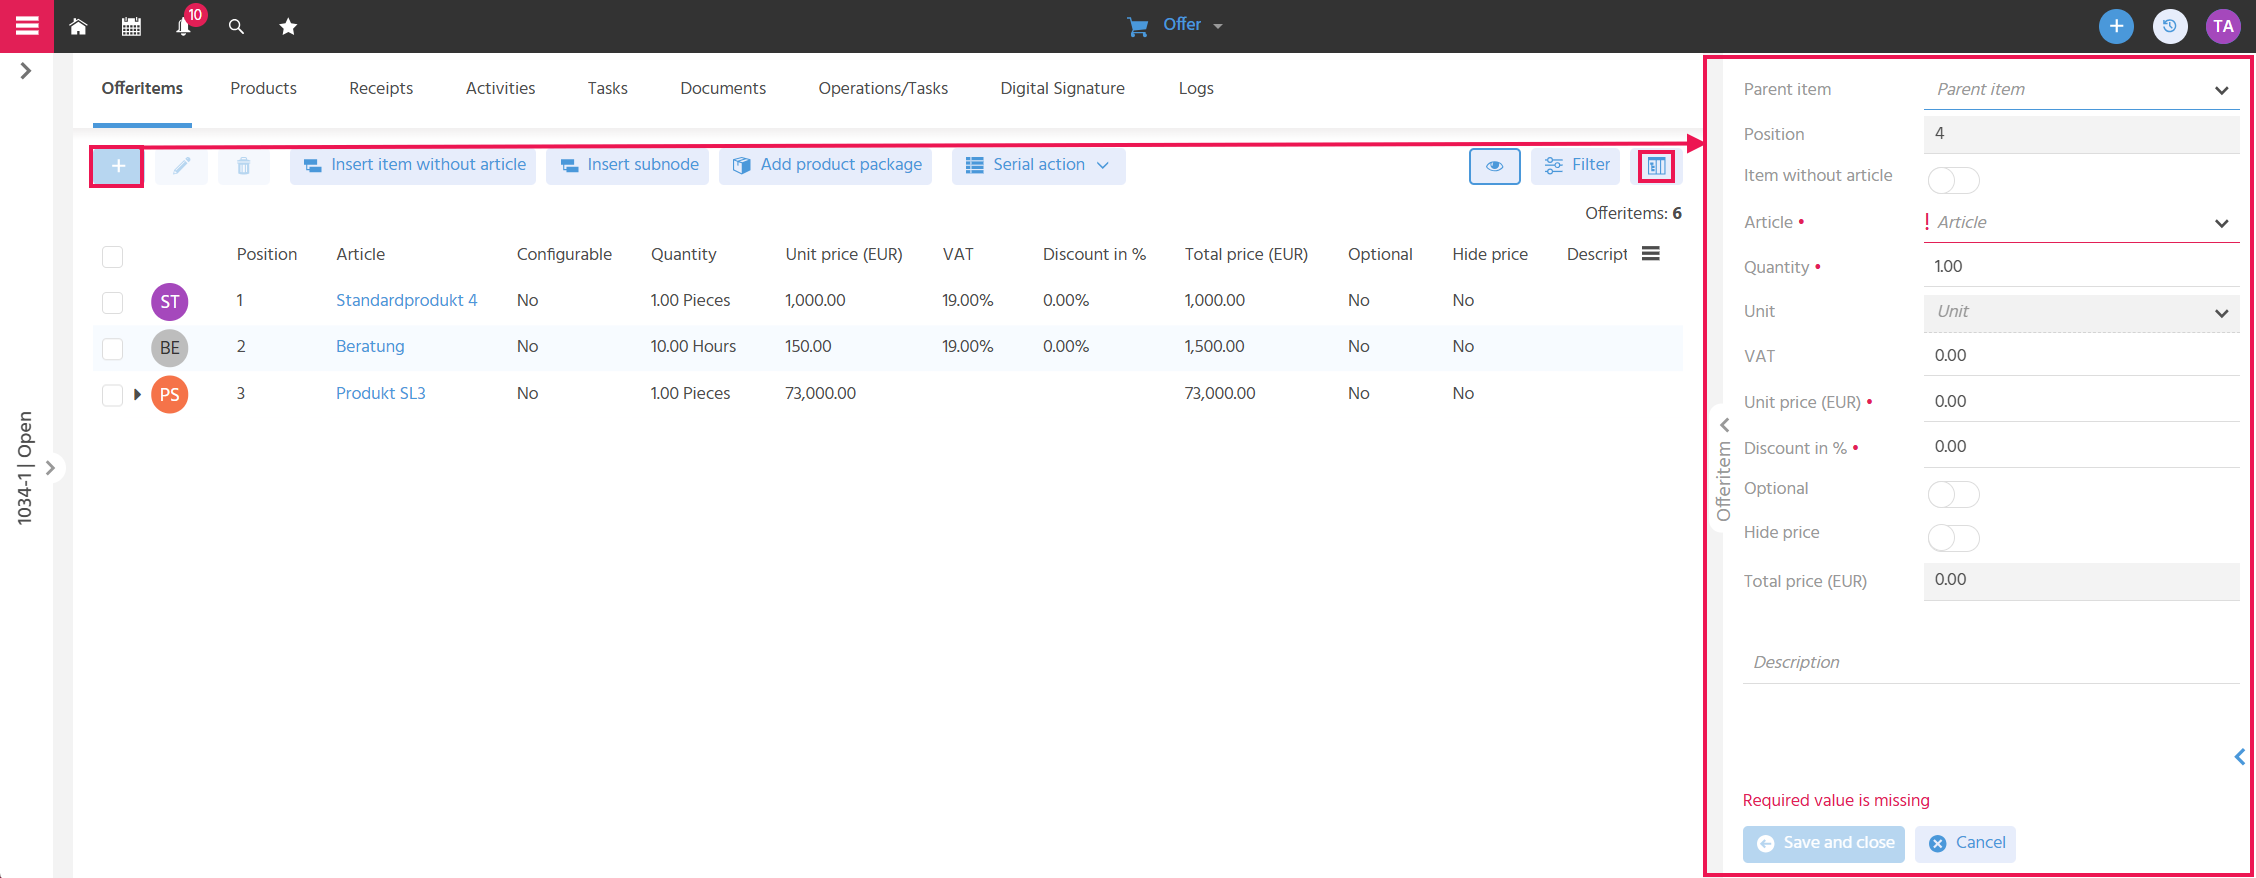Click the blue plus create button in top bar
Image resolution: width=2256 pixels, height=878 pixels.
point(2116,26)
